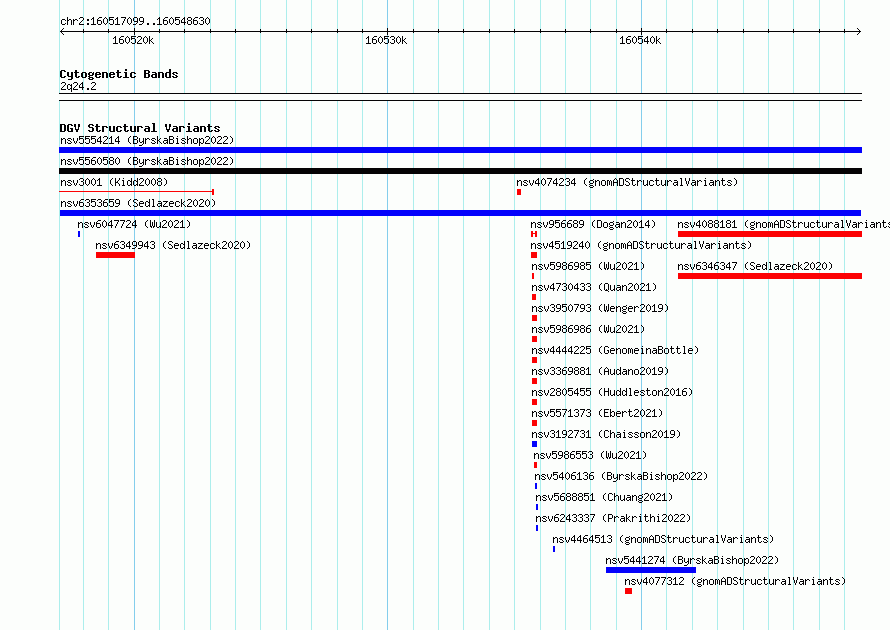Open nsv5688851 (Chuang2021) label
The image size is (890, 630).
pyautogui.click(x=604, y=497)
